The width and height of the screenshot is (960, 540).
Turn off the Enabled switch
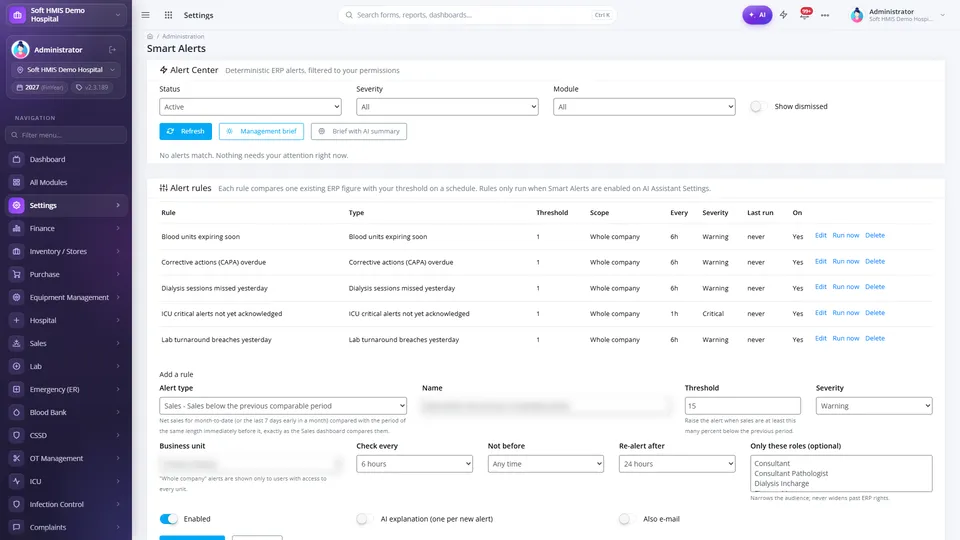(168, 519)
